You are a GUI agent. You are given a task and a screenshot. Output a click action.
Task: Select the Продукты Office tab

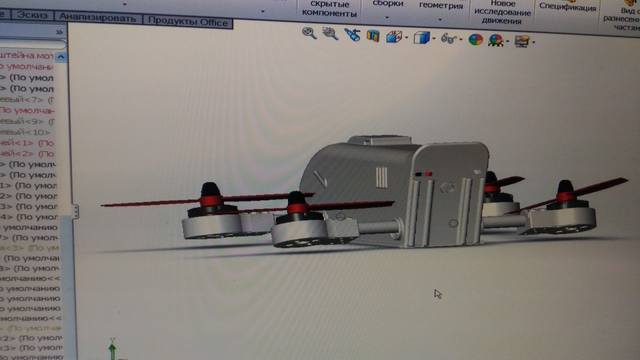point(188,21)
